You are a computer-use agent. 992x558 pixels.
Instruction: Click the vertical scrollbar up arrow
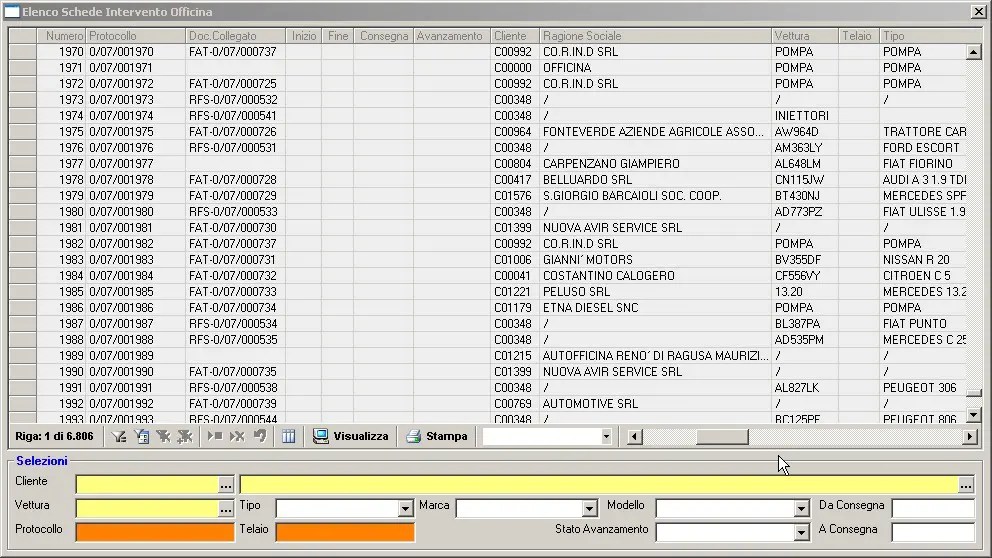coord(974,52)
